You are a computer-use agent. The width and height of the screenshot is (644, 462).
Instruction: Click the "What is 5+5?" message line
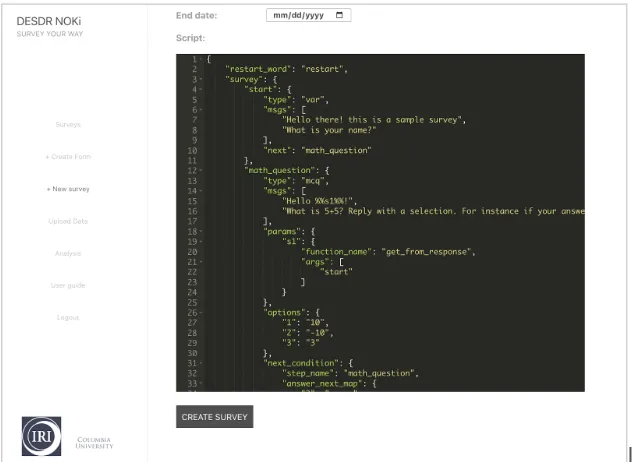(x=433, y=211)
